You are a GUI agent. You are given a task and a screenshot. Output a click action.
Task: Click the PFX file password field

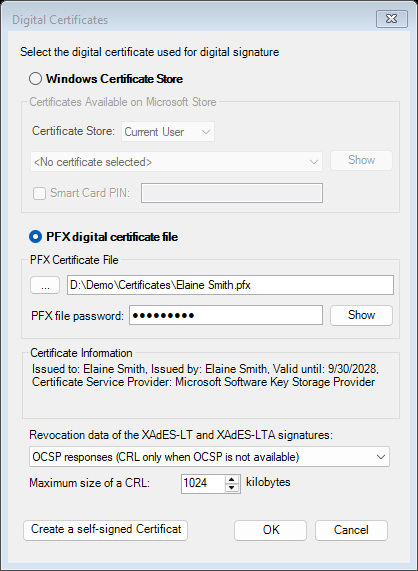(226, 315)
